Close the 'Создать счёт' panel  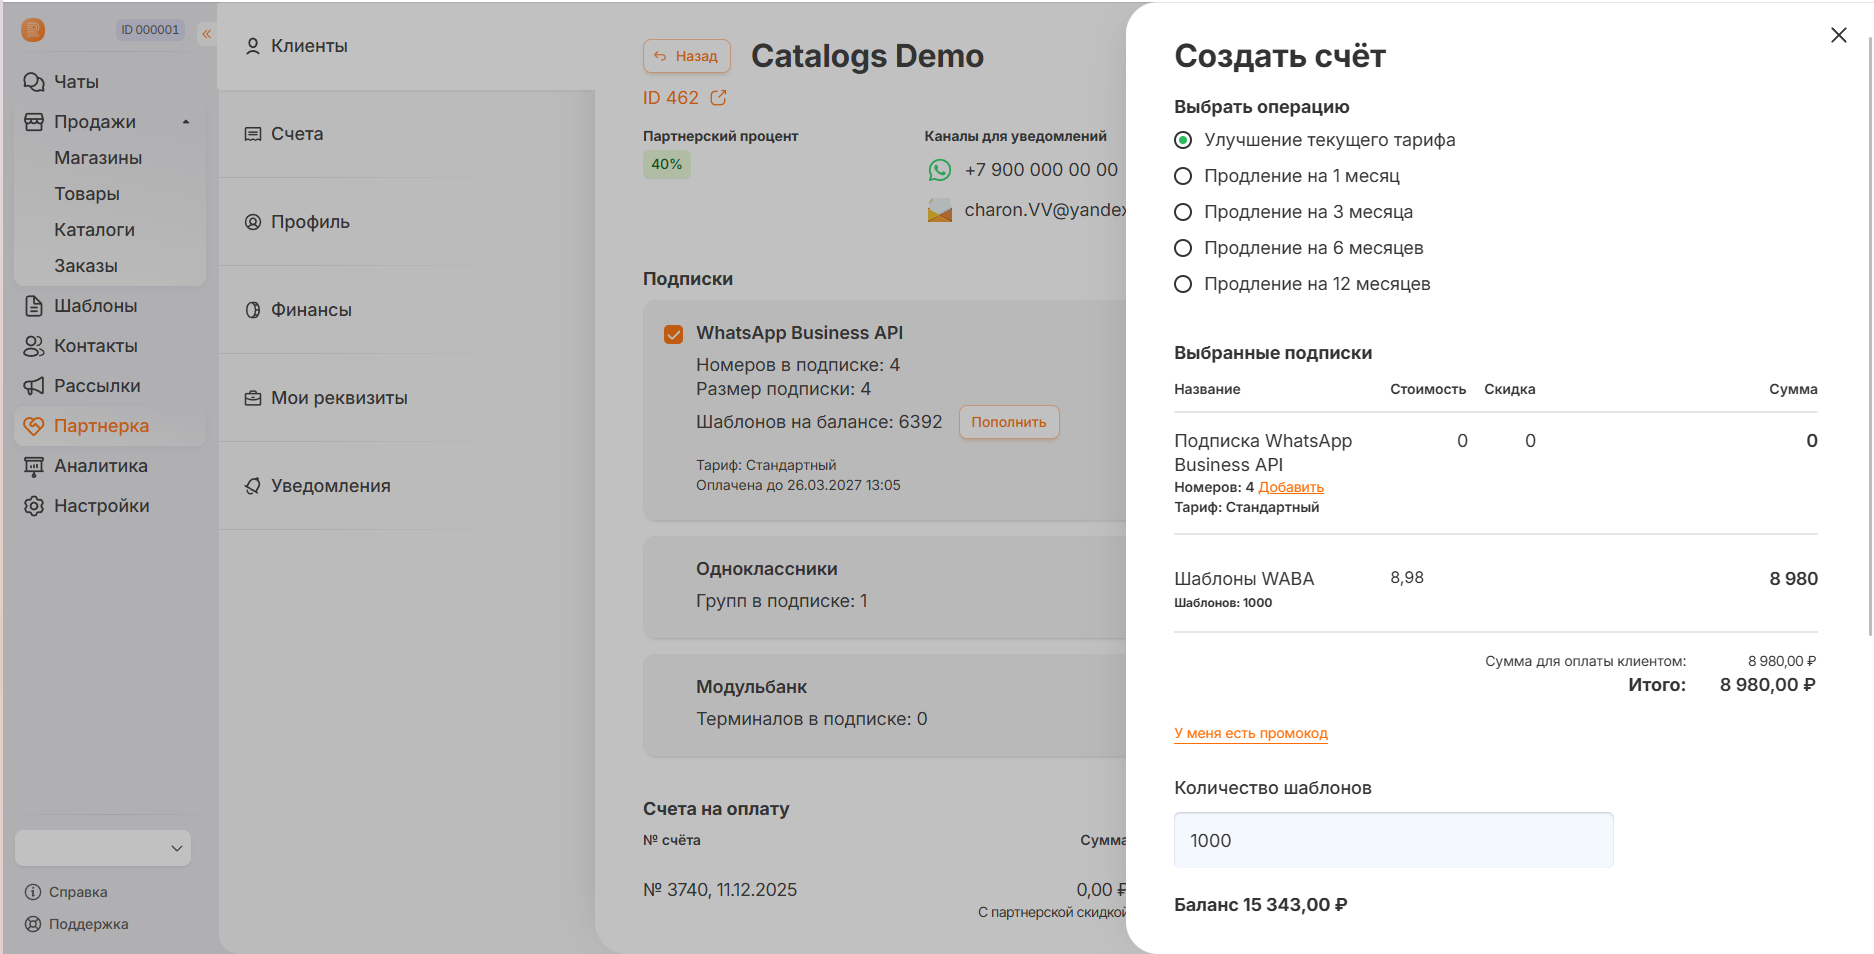coord(1838,35)
